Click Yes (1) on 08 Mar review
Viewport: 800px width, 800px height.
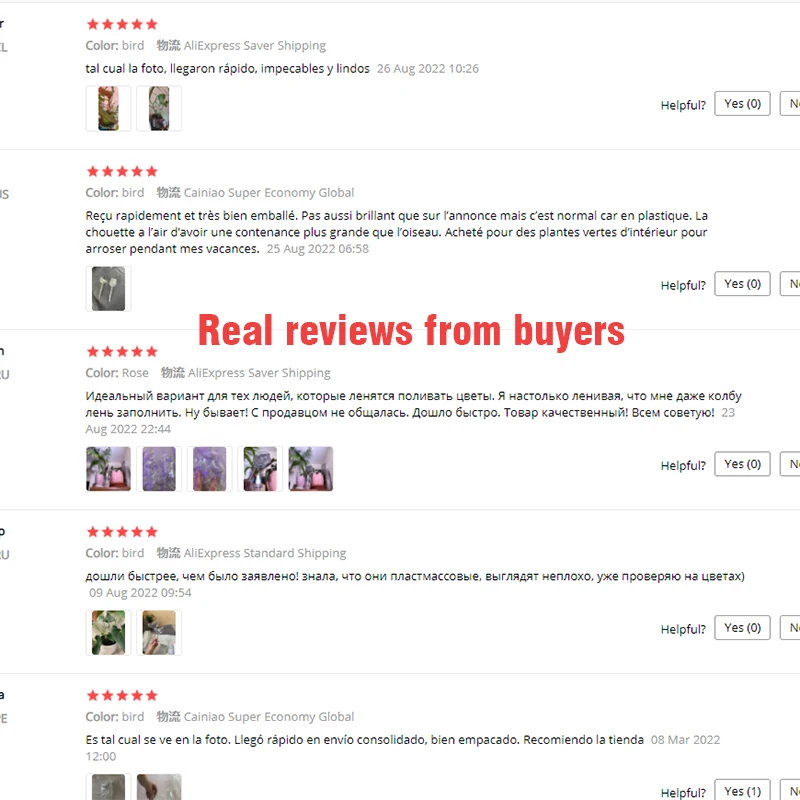[x=742, y=791]
